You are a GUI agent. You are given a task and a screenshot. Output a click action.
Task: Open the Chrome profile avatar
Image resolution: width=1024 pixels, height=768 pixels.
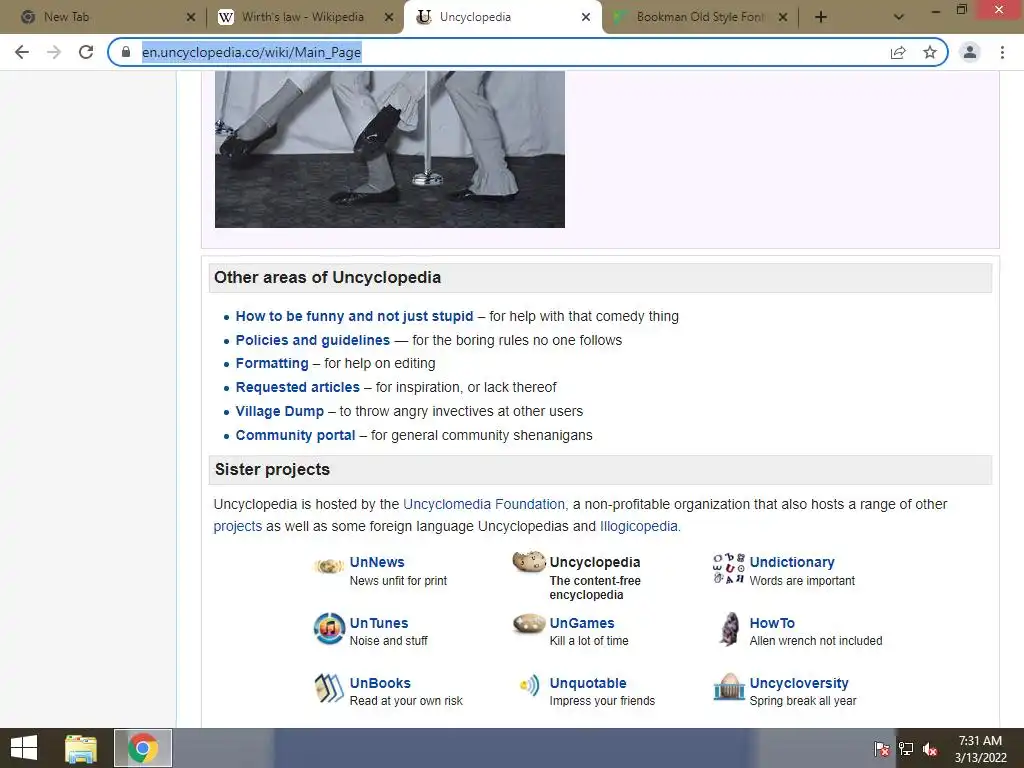click(970, 52)
